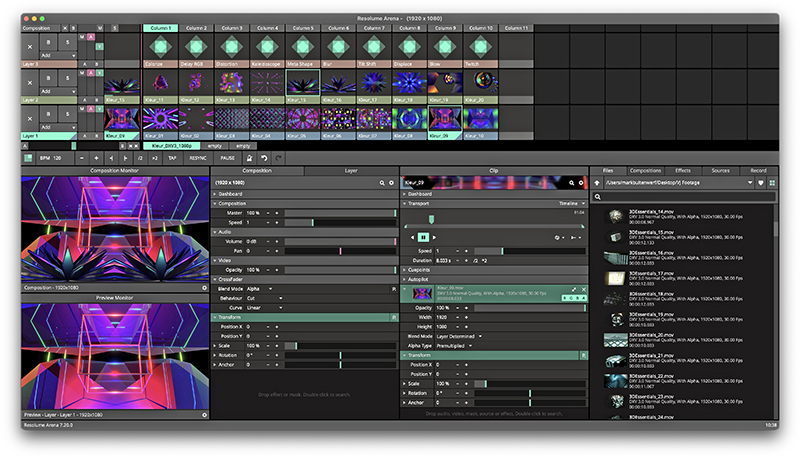Open the Timeline dropdown in Transport

pos(569,203)
